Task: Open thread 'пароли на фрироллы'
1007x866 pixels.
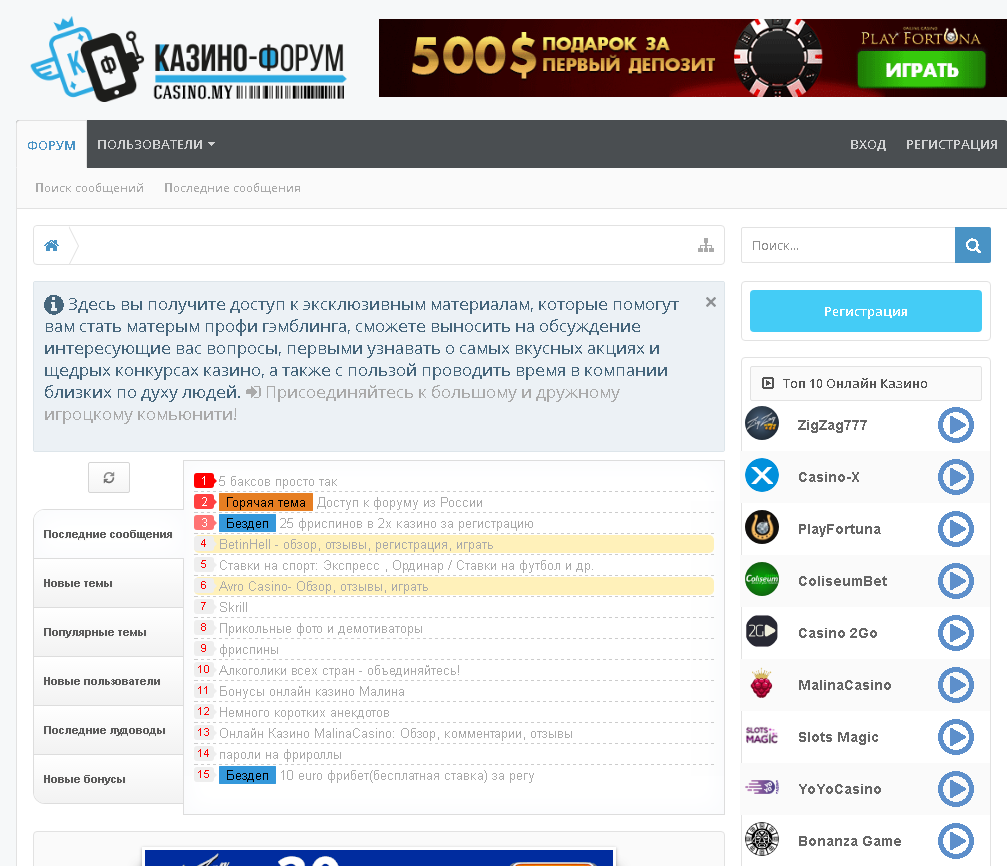Action: tap(280, 755)
